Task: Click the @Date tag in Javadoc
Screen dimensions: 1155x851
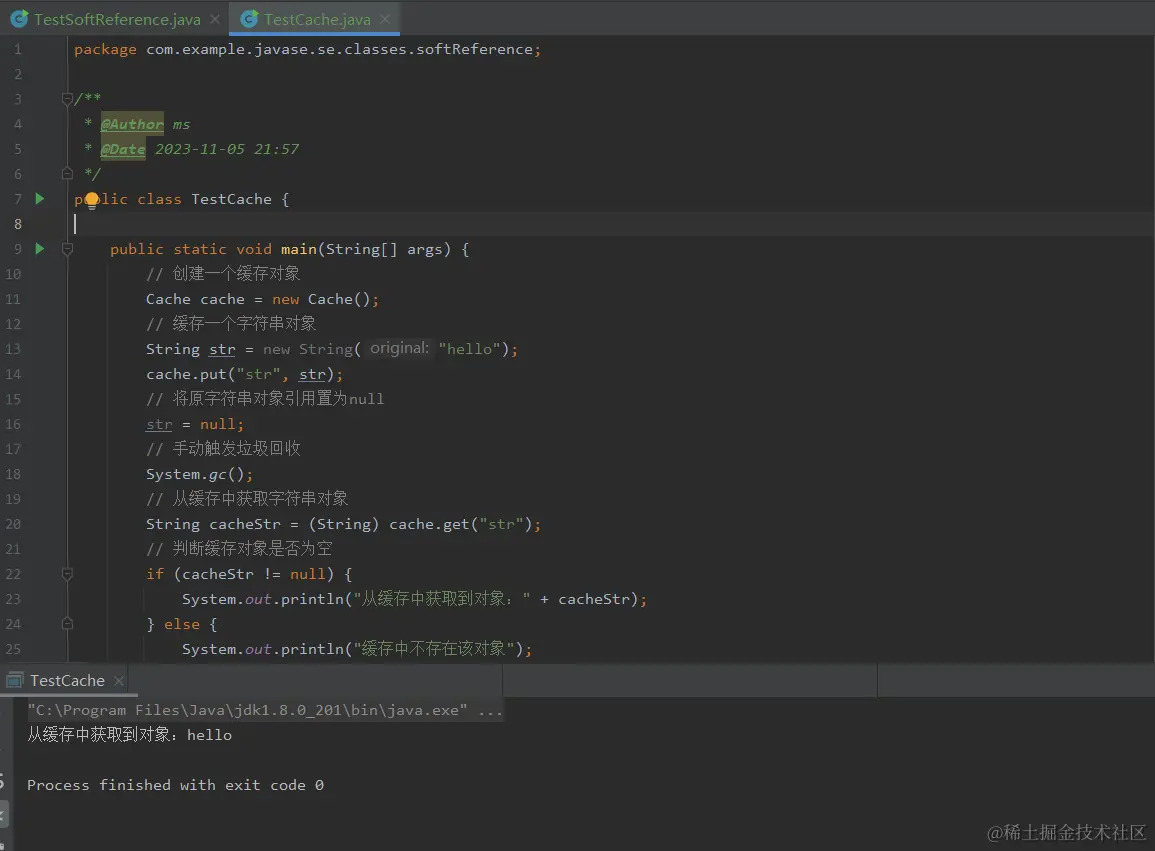Action: 123,150
